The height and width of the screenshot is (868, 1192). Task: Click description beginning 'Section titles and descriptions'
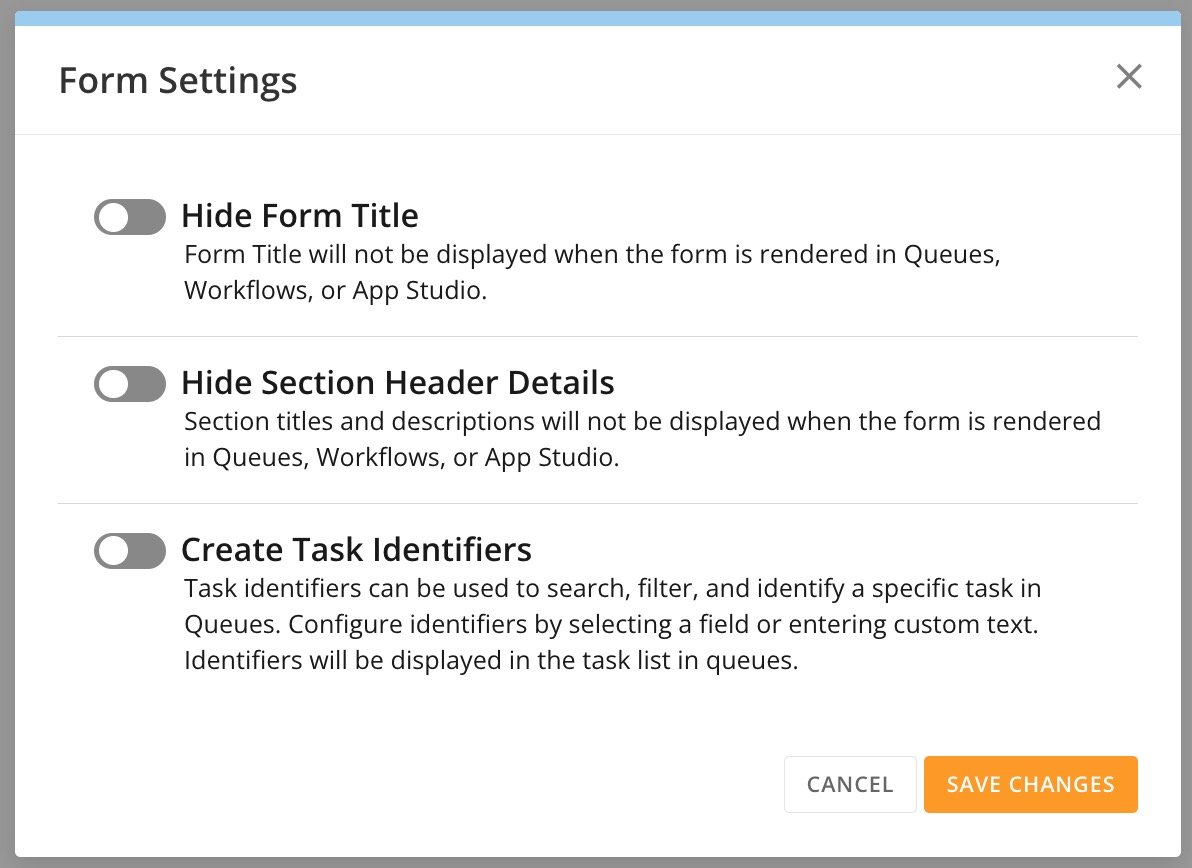[642, 440]
